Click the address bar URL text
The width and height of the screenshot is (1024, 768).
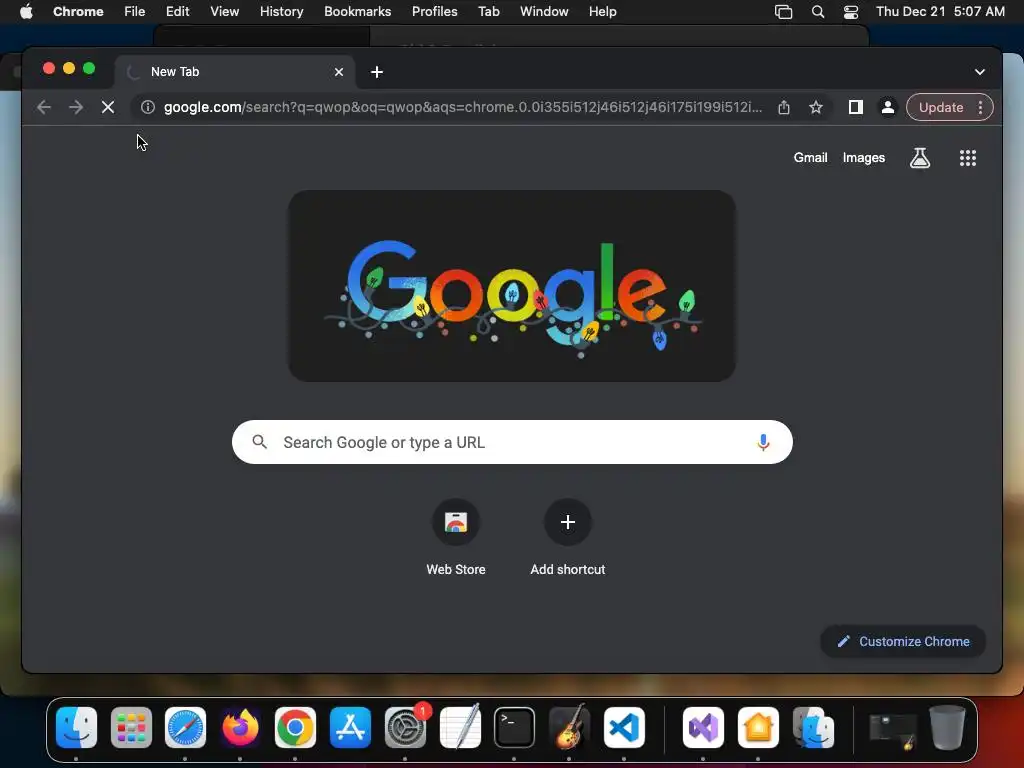click(463, 107)
